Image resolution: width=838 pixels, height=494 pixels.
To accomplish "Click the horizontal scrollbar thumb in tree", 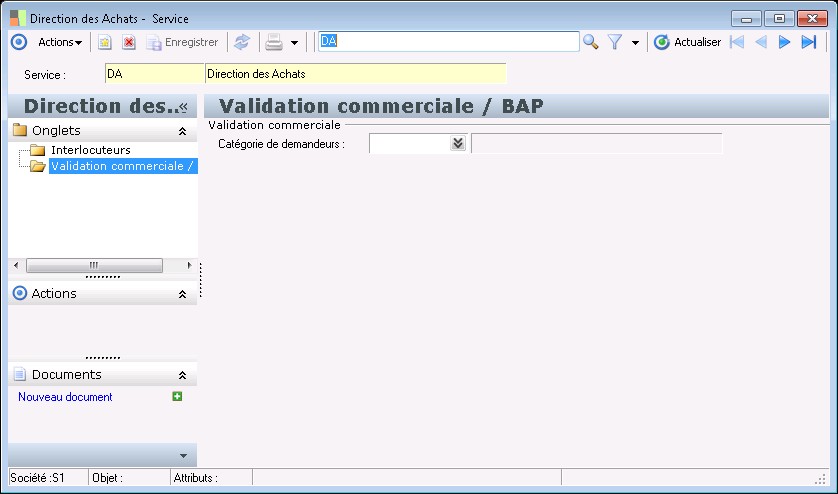I will [x=94, y=265].
